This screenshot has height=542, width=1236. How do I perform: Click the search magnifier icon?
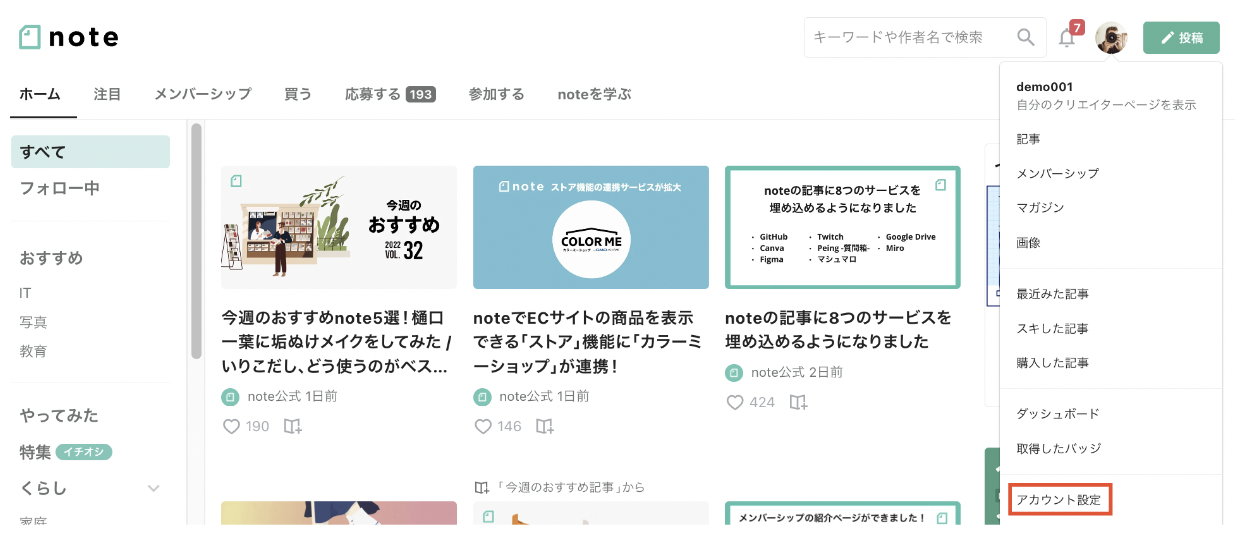[1026, 37]
